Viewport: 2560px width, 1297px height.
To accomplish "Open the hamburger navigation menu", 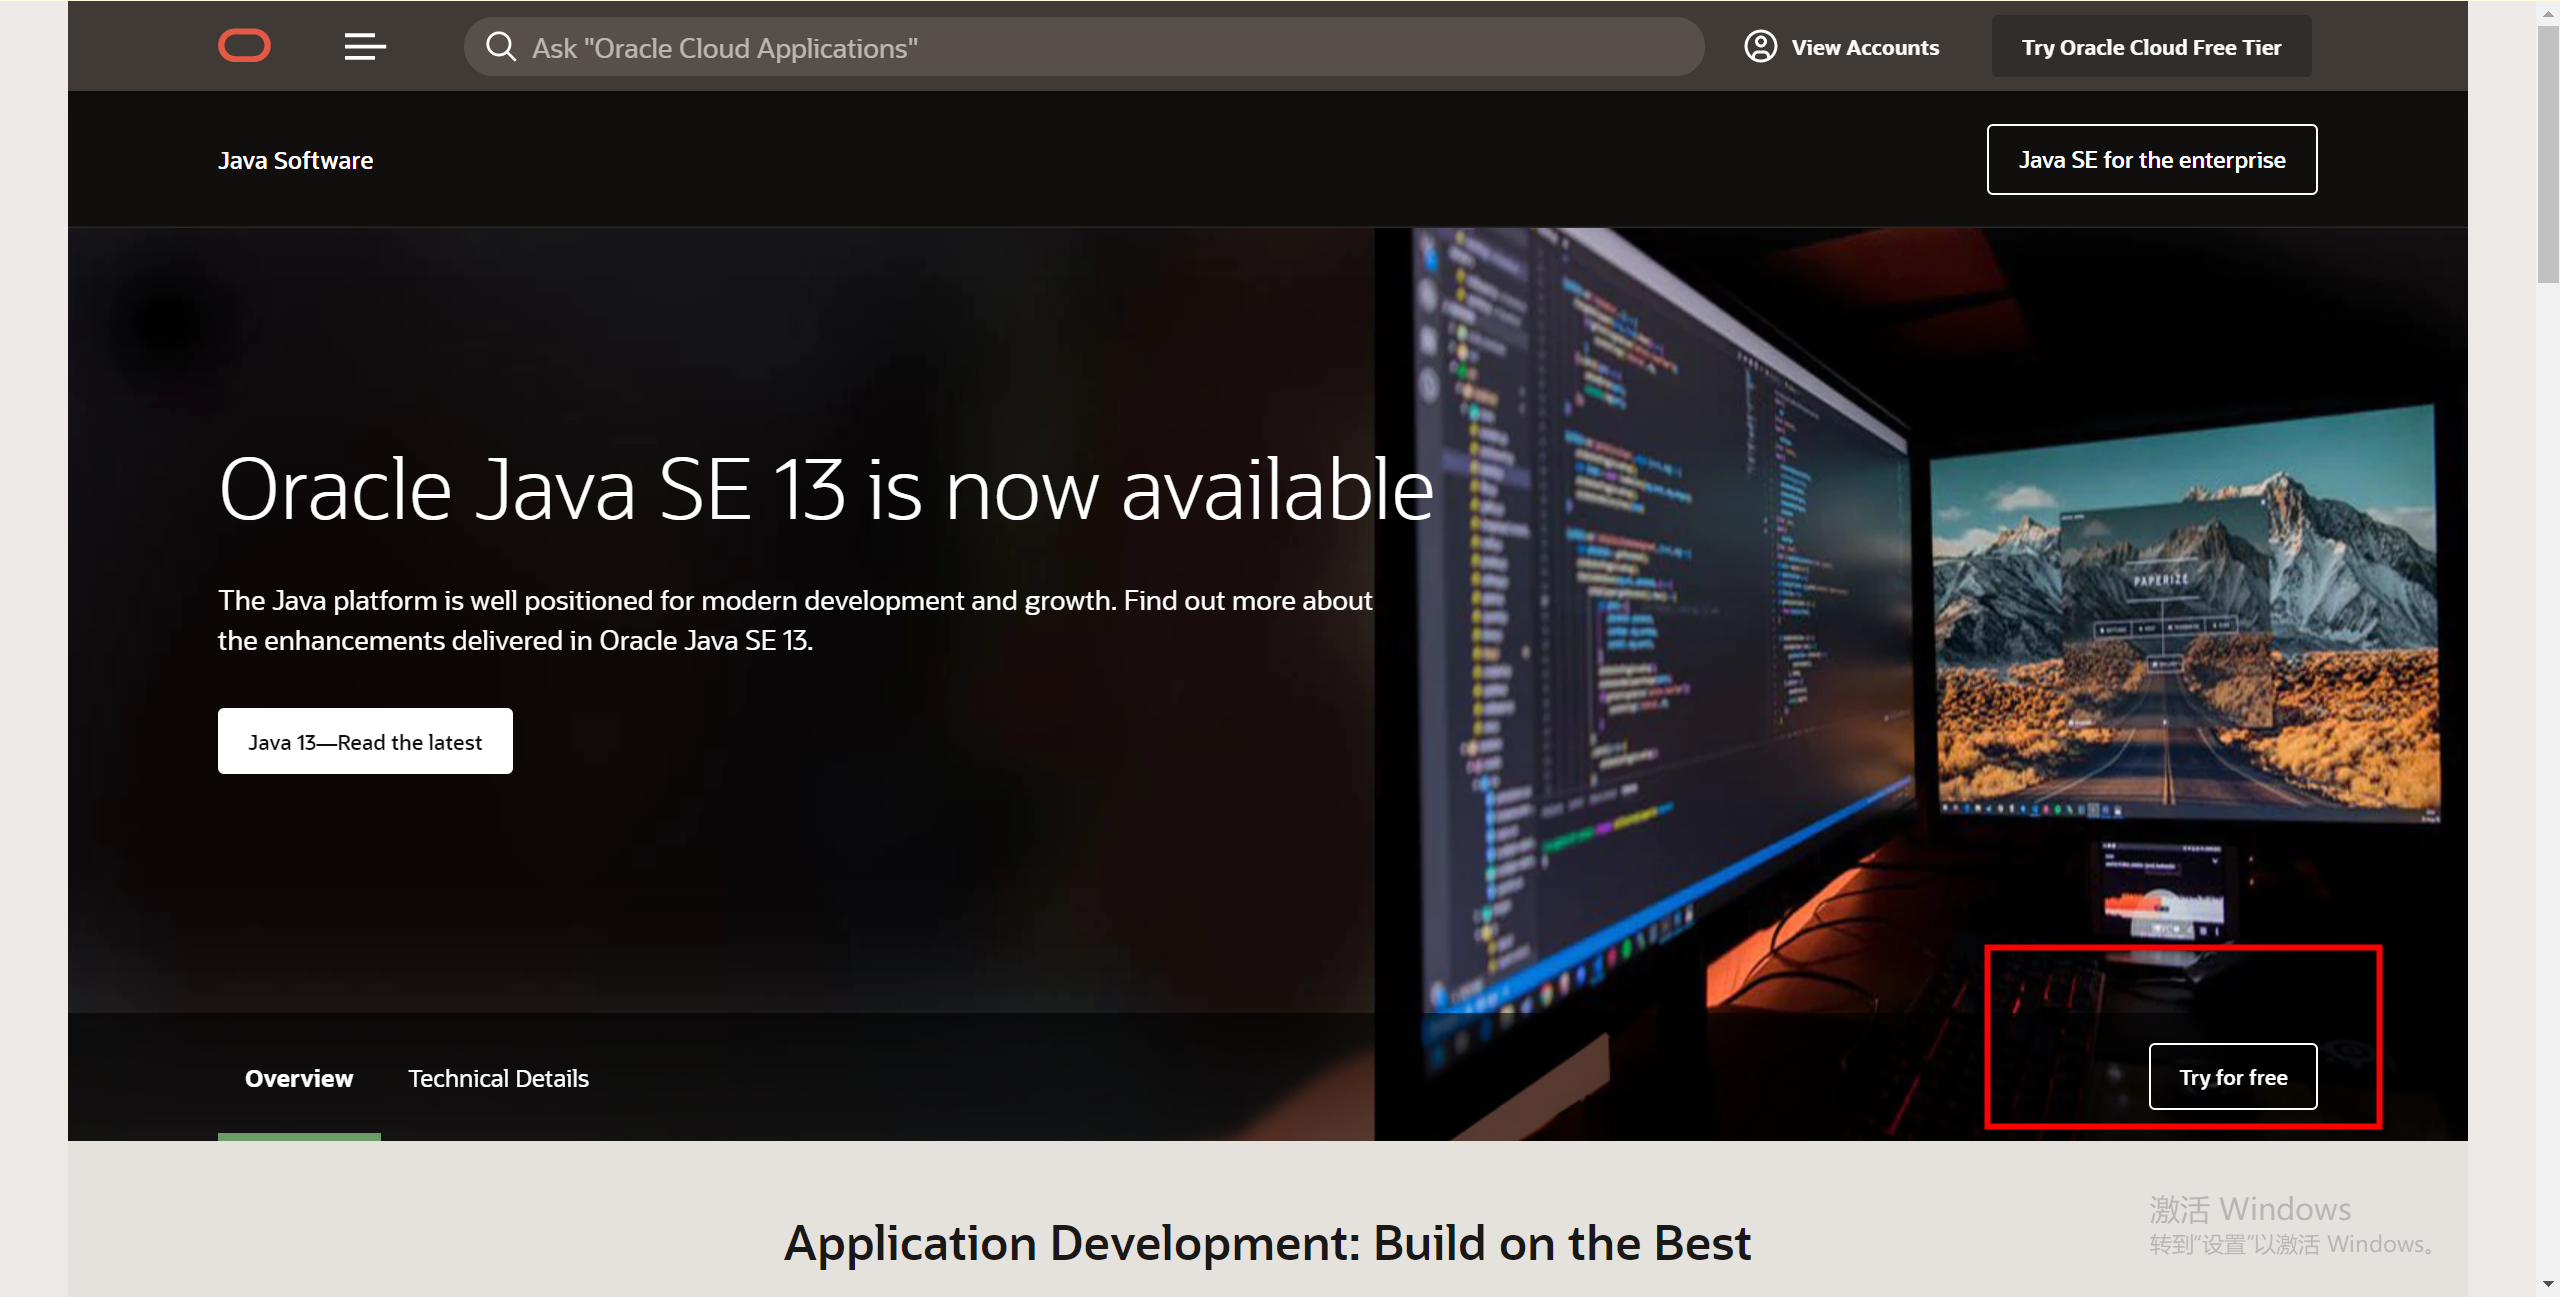I will click(x=365, y=46).
